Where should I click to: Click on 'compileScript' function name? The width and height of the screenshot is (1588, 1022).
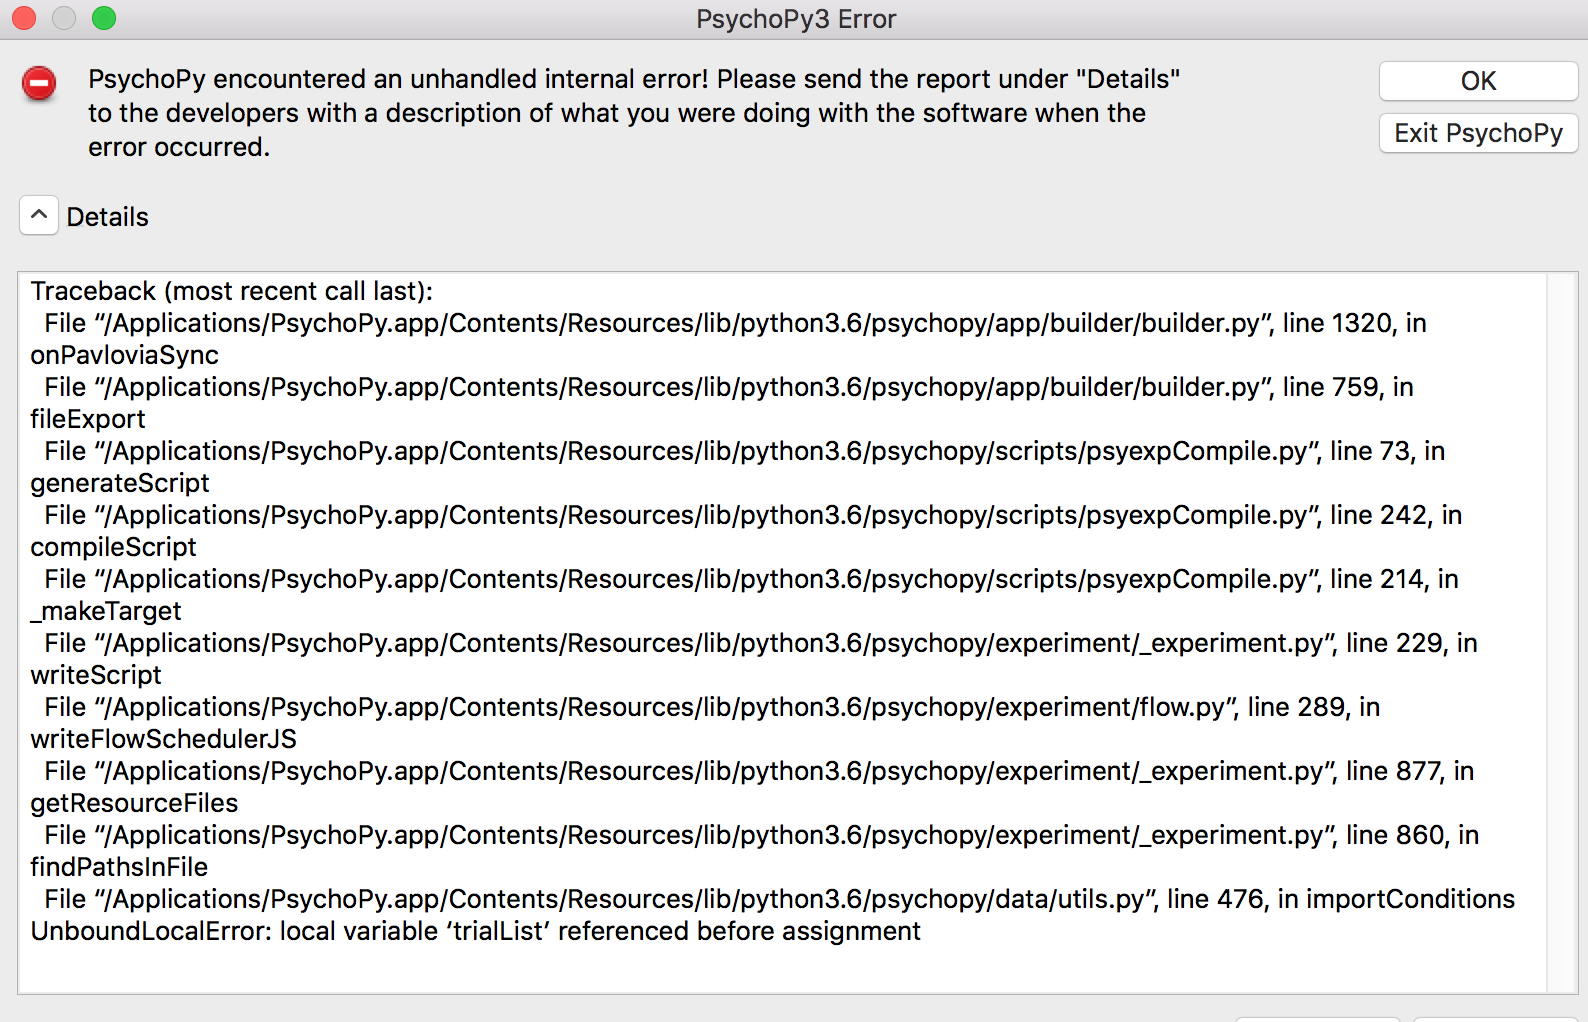(113, 547)
